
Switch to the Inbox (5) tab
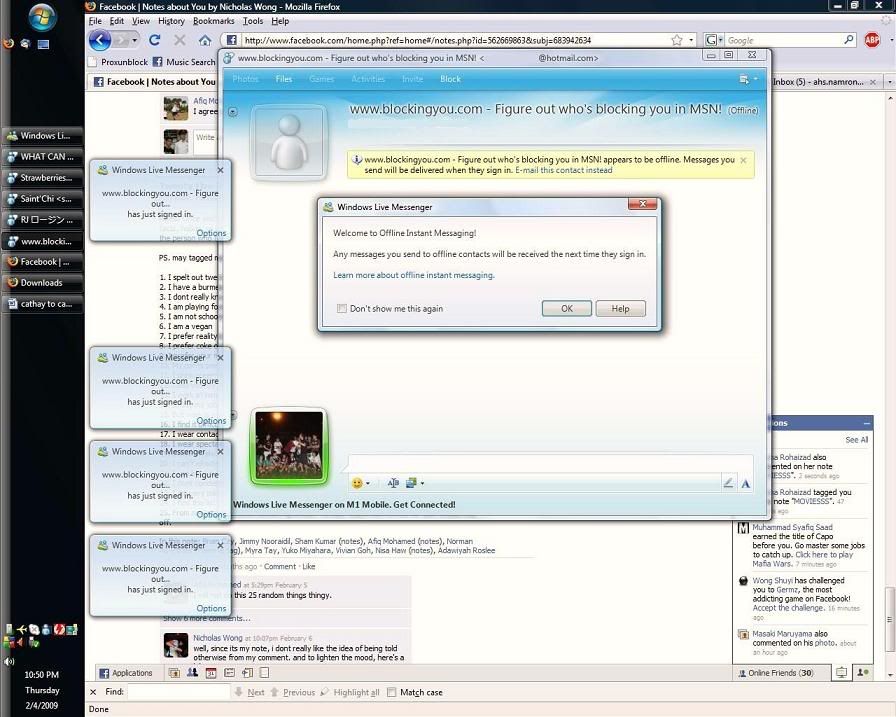(x=820, y=82)
